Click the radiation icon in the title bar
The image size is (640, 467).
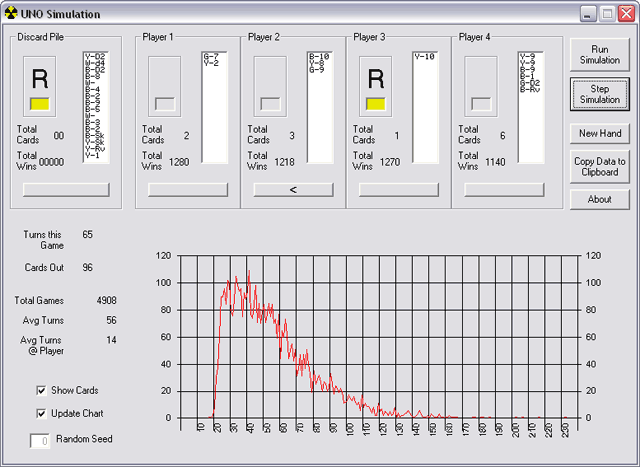[11, 13]
